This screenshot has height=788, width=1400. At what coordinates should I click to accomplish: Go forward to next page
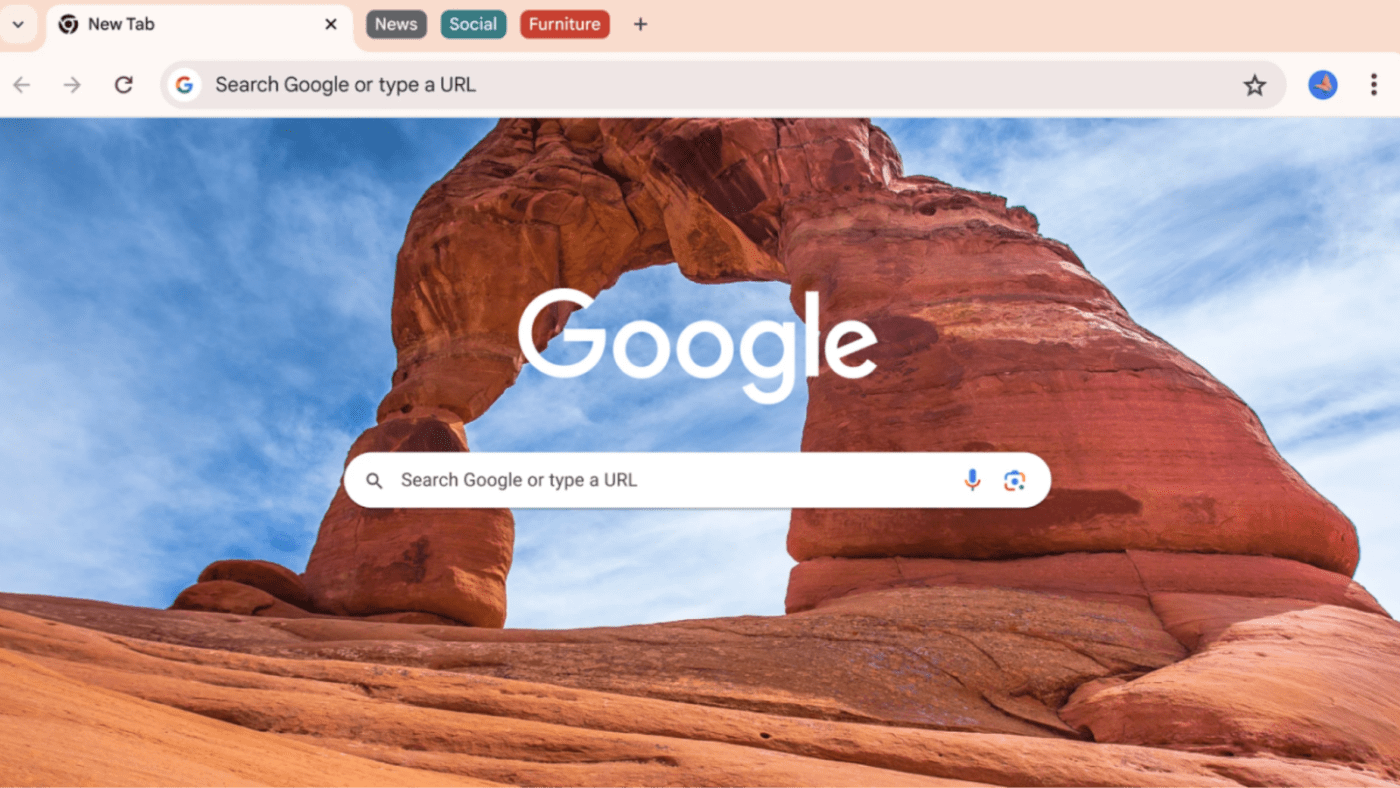(x=72, y=85)
